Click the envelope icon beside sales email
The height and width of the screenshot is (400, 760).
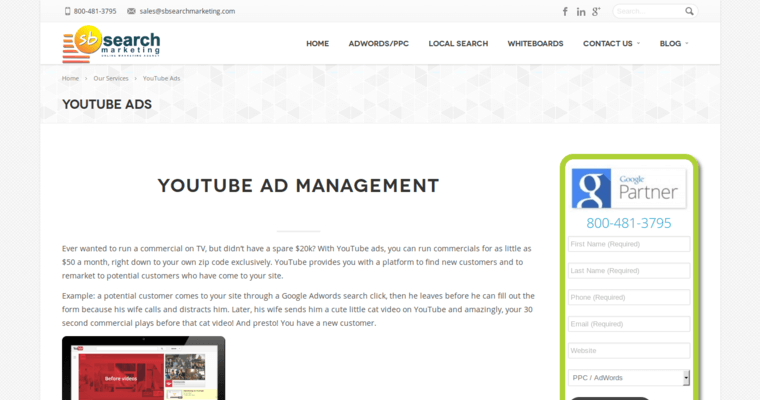click(x=131, y=11)
